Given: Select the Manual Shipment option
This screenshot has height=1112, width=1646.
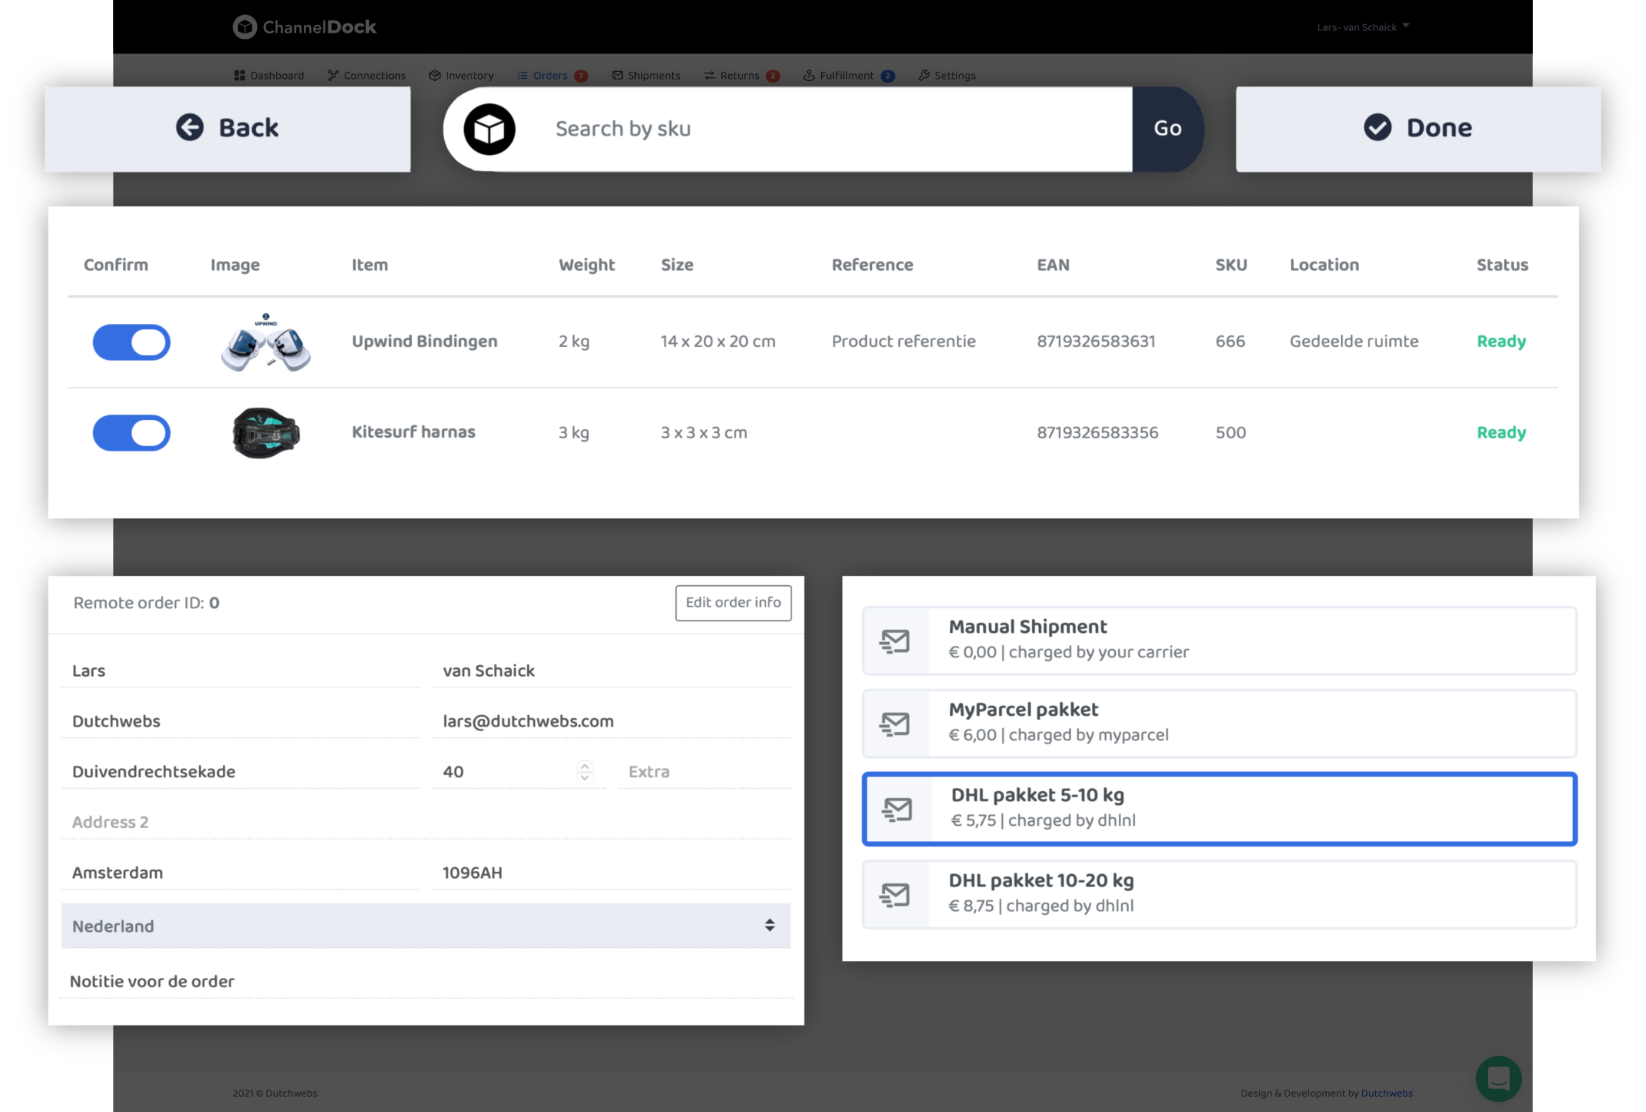Looking at the screenshot, I should [1220, 641].
